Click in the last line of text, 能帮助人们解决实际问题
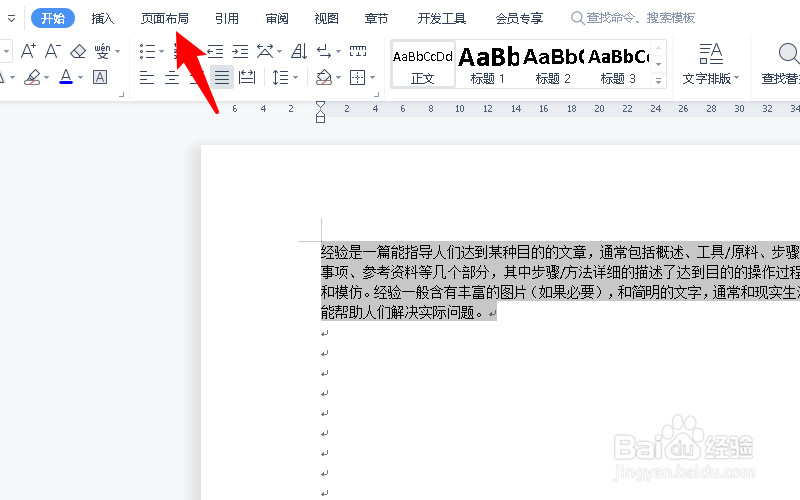 tap(403, 312)
